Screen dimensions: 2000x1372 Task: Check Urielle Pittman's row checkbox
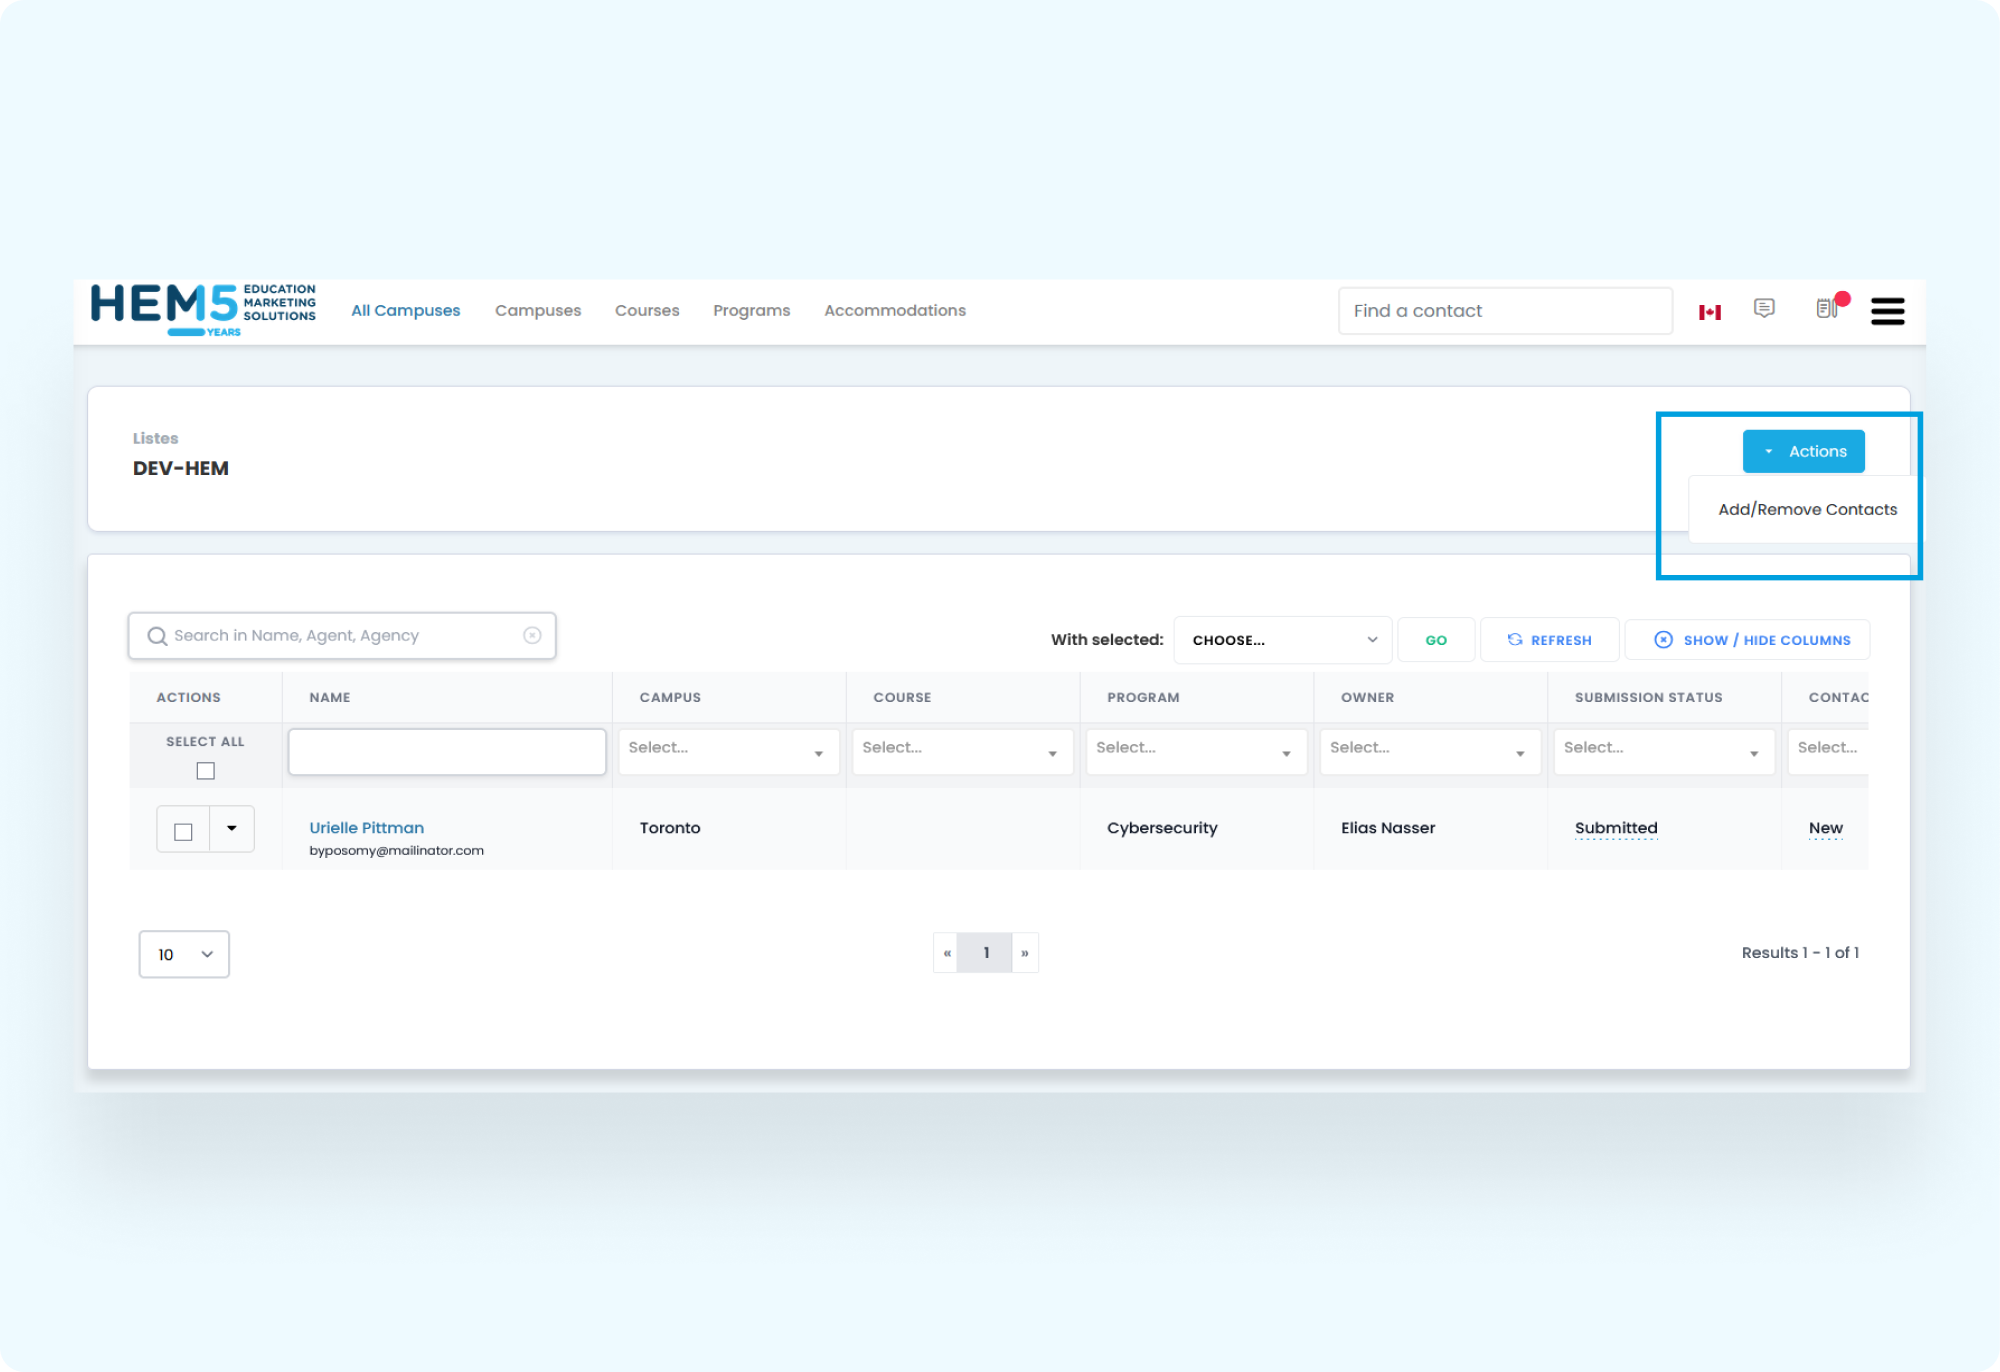182,829
